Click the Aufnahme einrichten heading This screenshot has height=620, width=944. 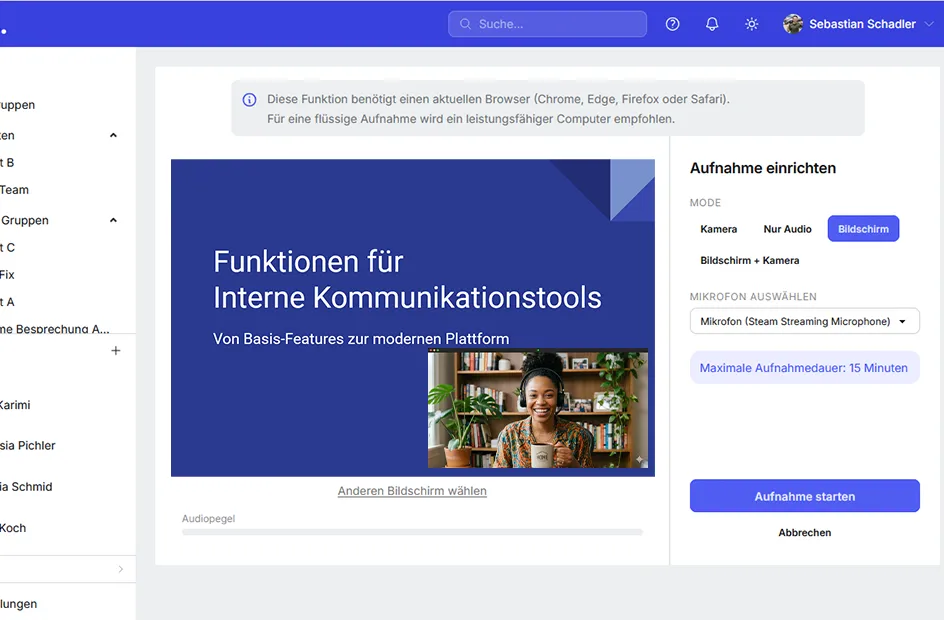763,168
